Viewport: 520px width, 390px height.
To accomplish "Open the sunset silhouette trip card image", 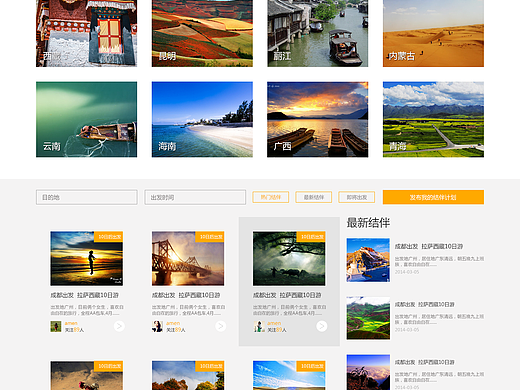I will 87,259.
